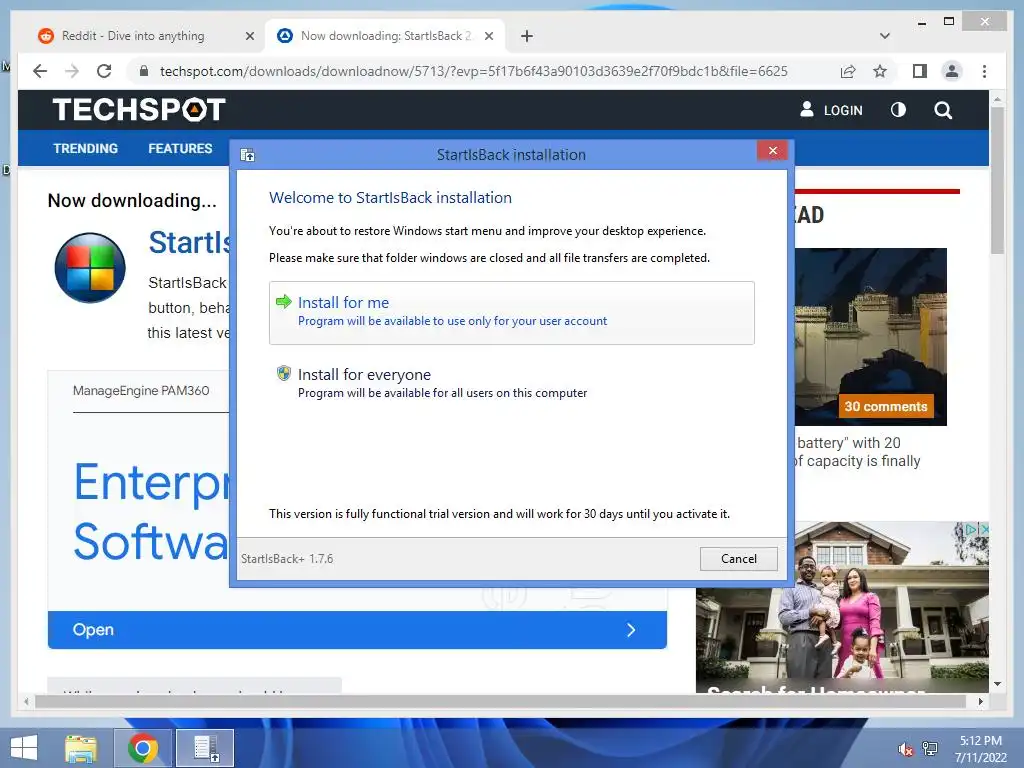This screenshot has height=768, width=1024.
Task: Close the Reddit browser tab
Action: click(249, 37)
